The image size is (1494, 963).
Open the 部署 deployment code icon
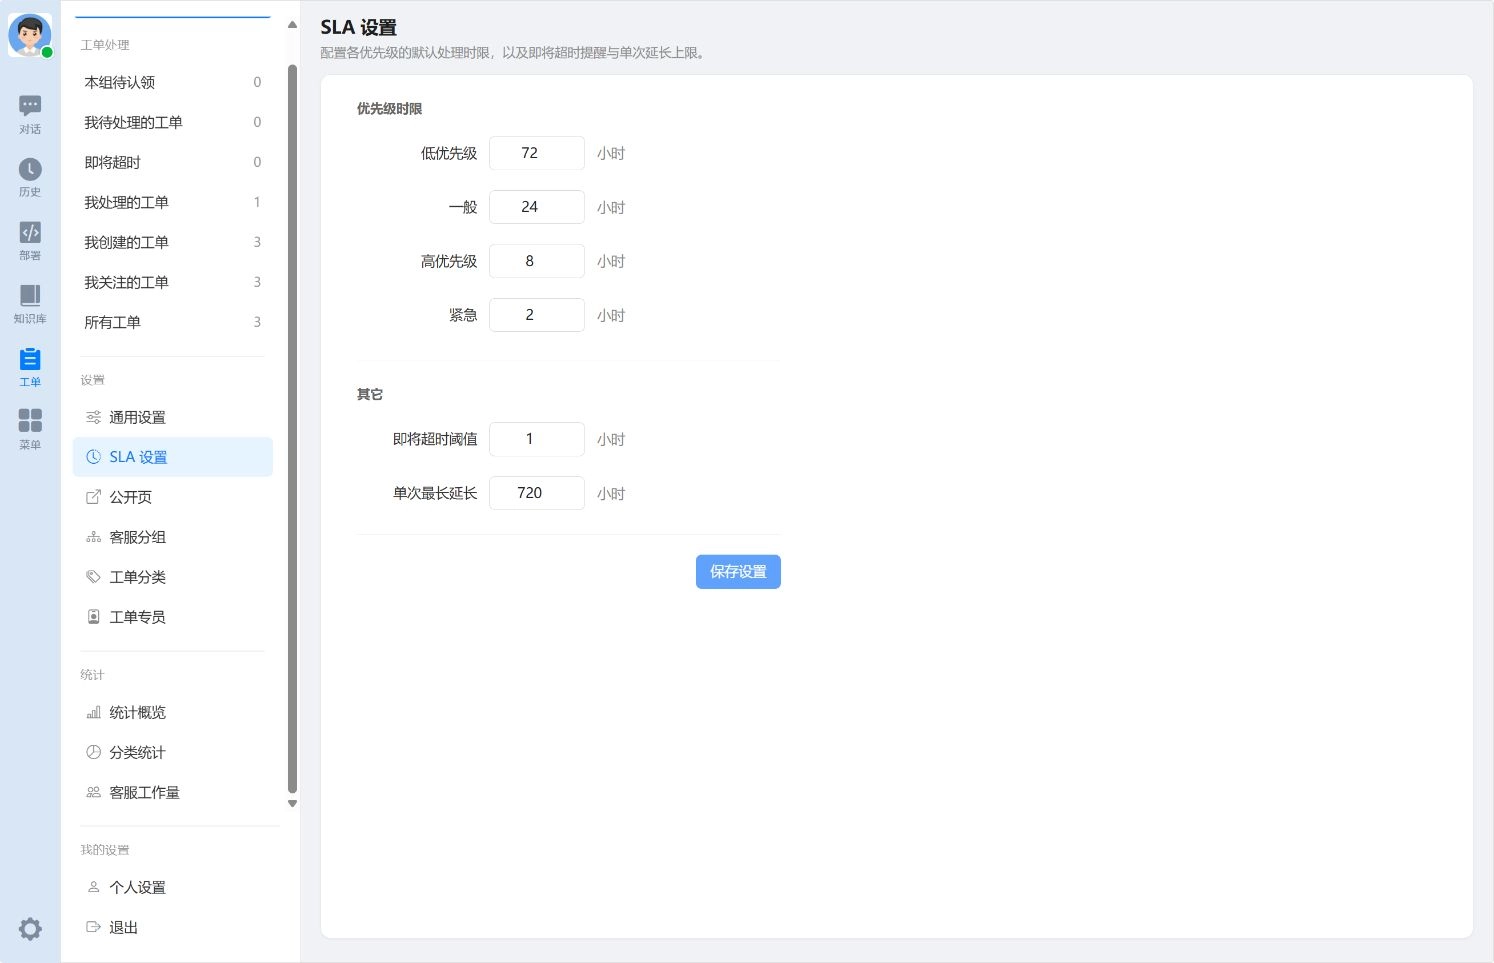point(30,241)
